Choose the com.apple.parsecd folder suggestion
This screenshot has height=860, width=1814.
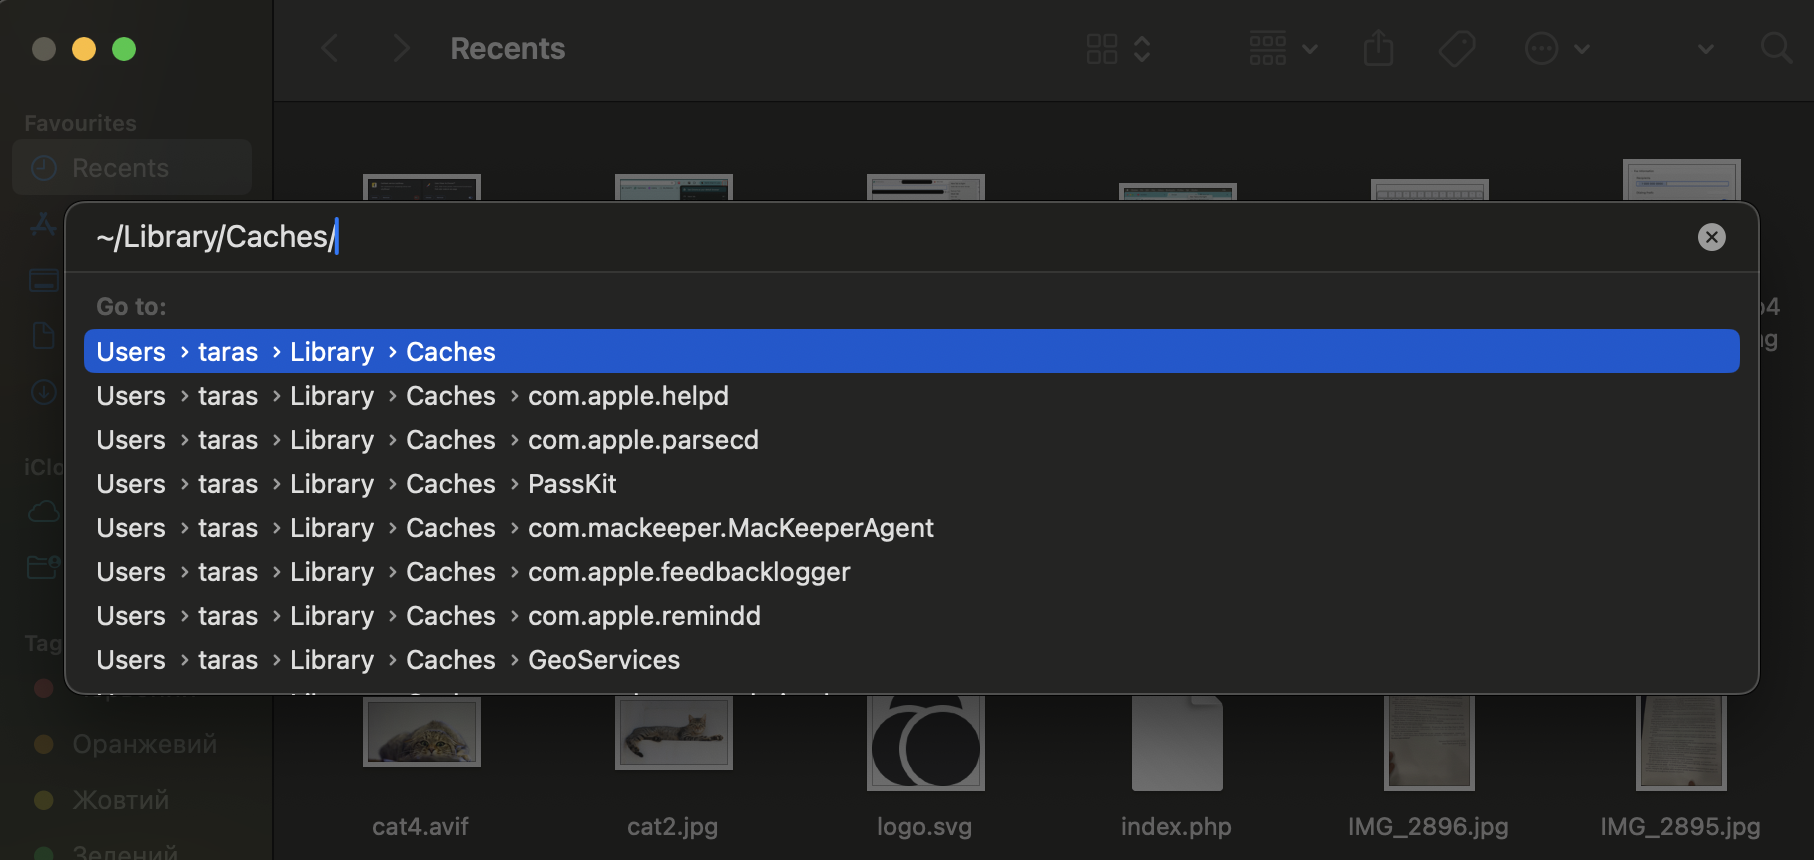click(911, 440)
